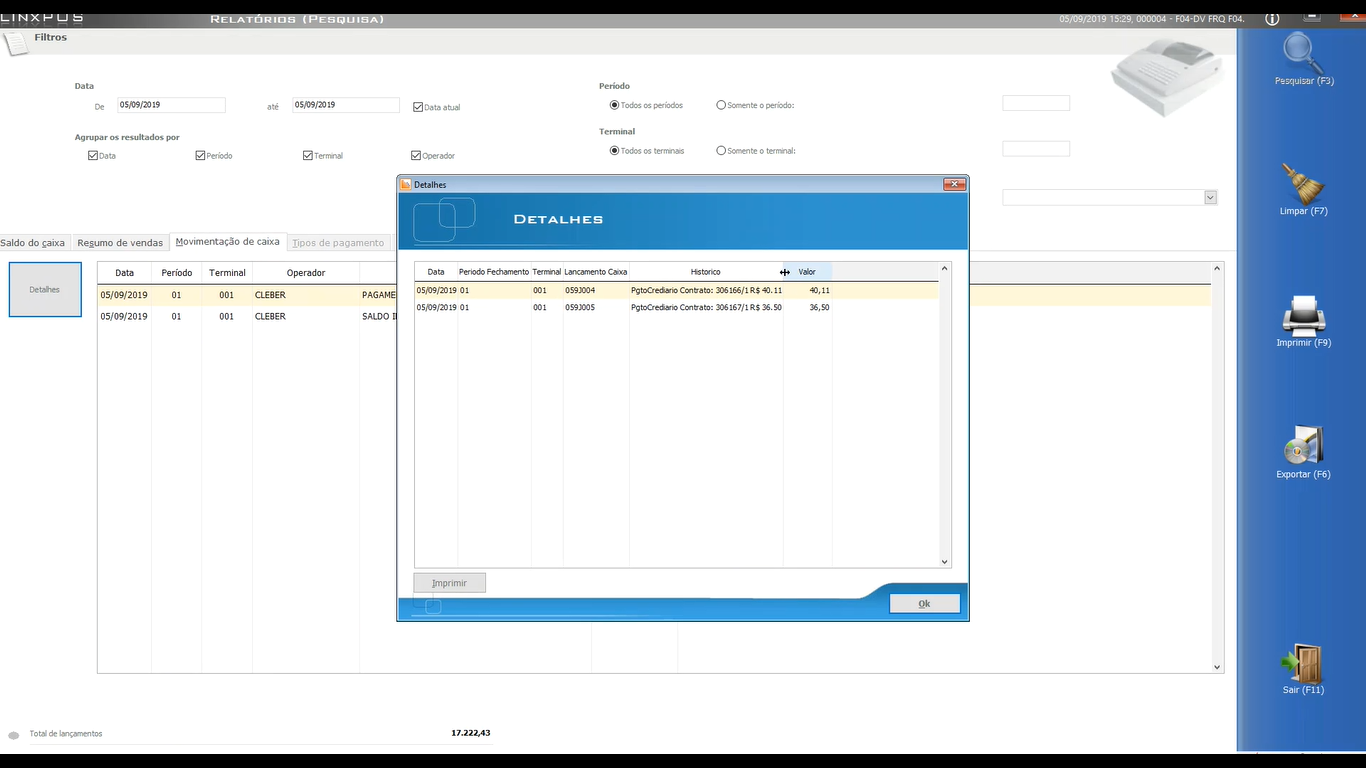Click the Detalhes list scroll-up arrow
The image size is (1366, 768).
pyautogui.click(x=945, y=268)
